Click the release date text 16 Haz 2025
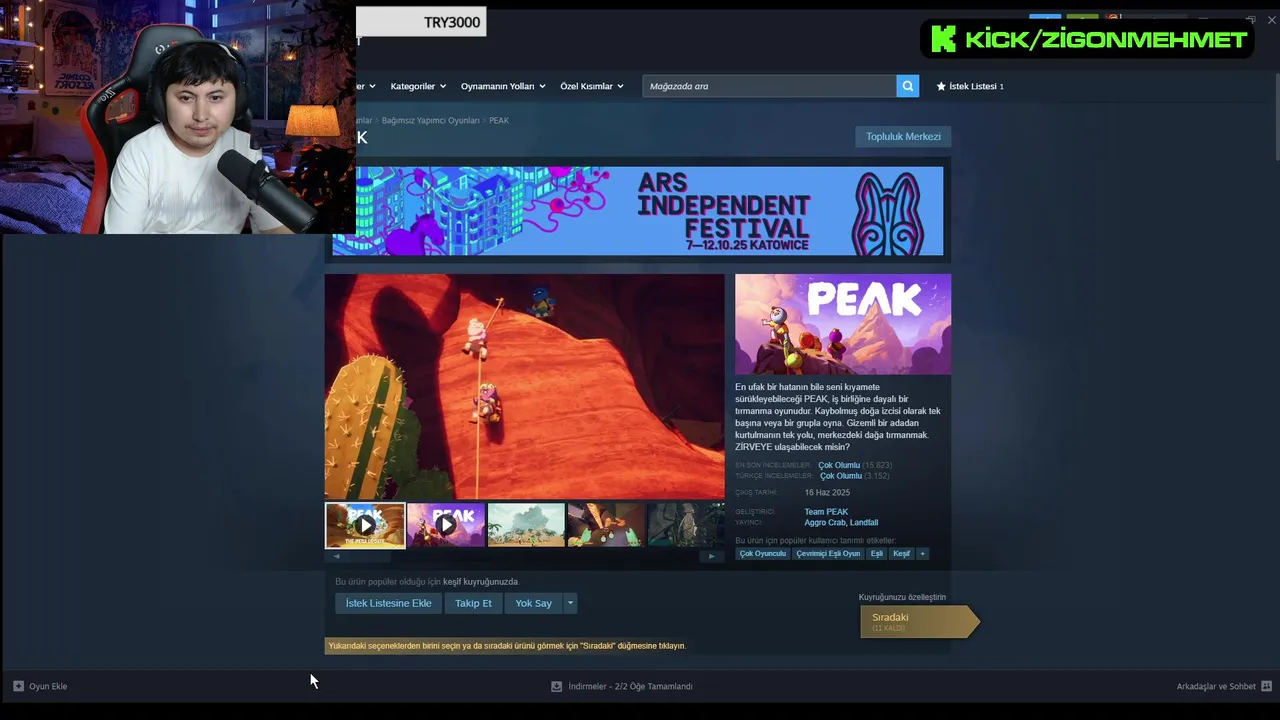Image resolution: width=1280 pixels, height=720 pixels. click(827, 492)
